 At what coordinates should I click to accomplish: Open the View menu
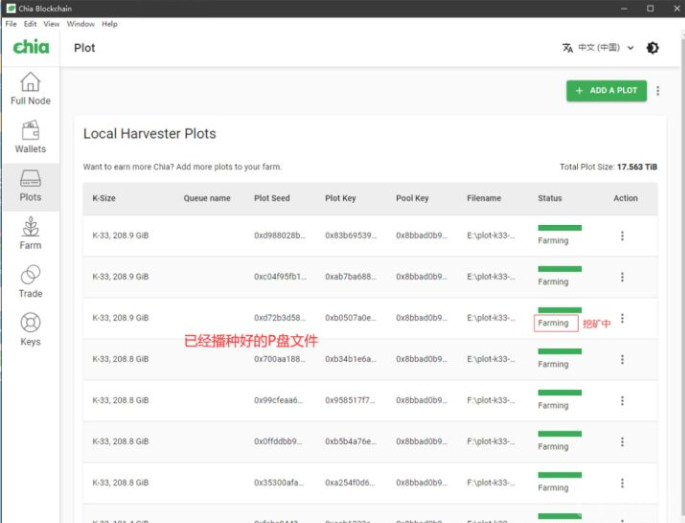pos(51,24)
